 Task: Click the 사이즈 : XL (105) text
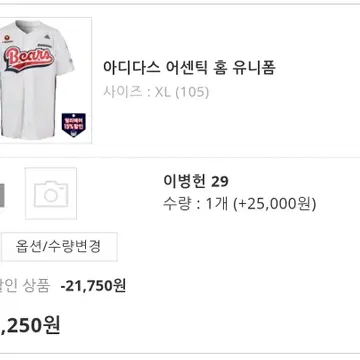coord(156,92)
